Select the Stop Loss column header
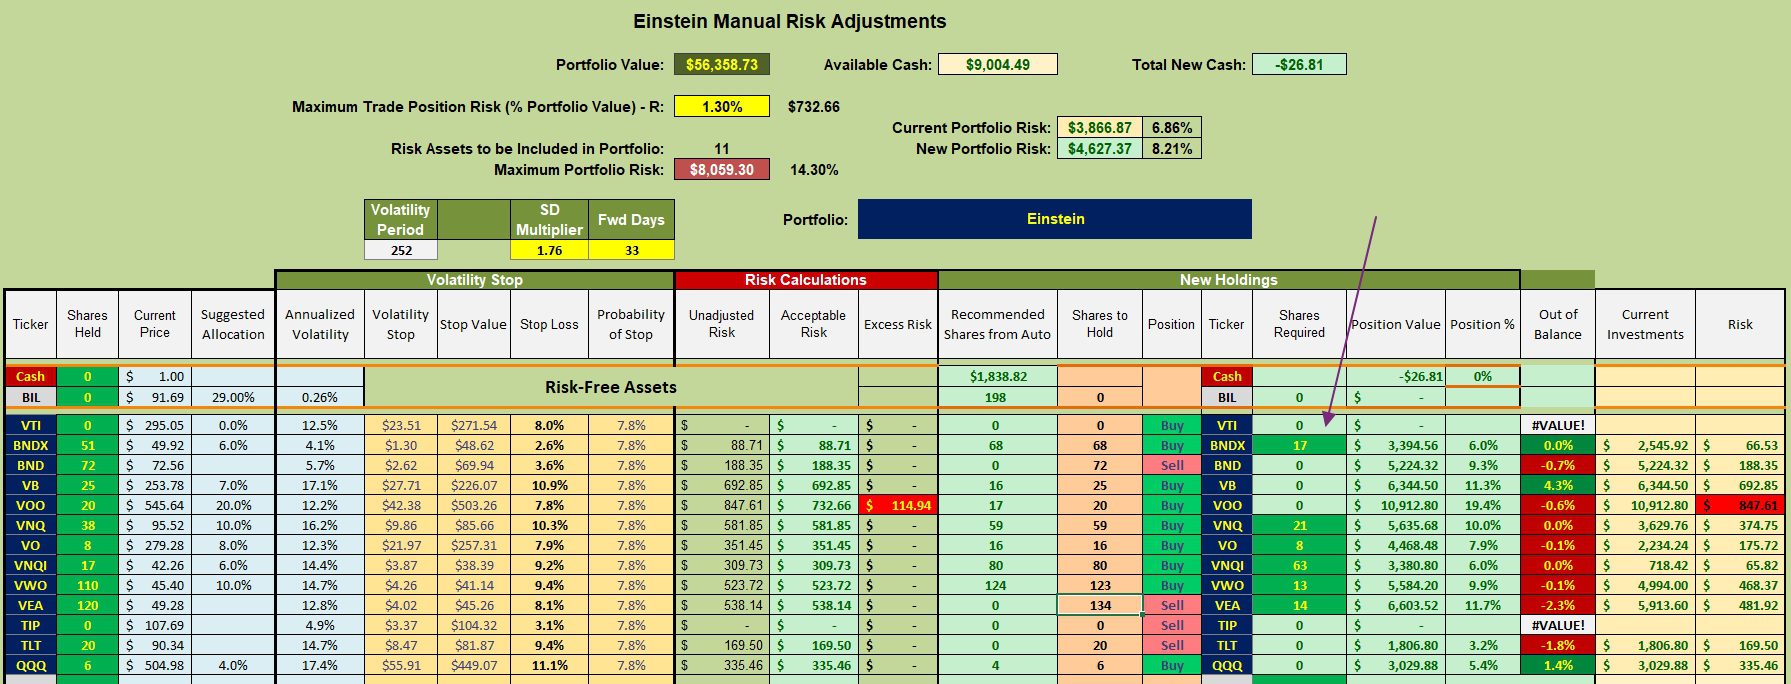1791x684 pixels. pos(549,324)
